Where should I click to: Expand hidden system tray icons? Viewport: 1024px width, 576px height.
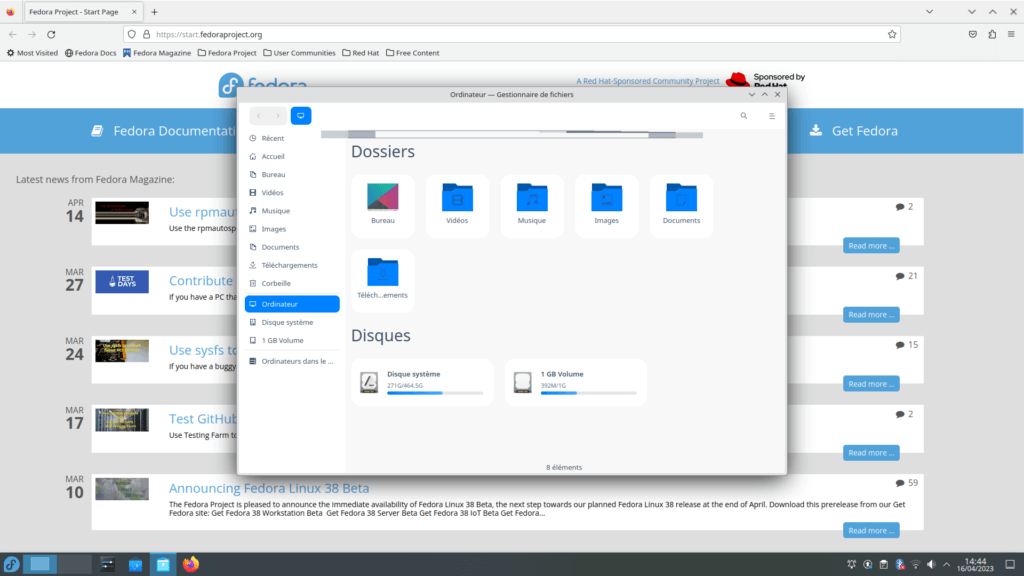947,564
